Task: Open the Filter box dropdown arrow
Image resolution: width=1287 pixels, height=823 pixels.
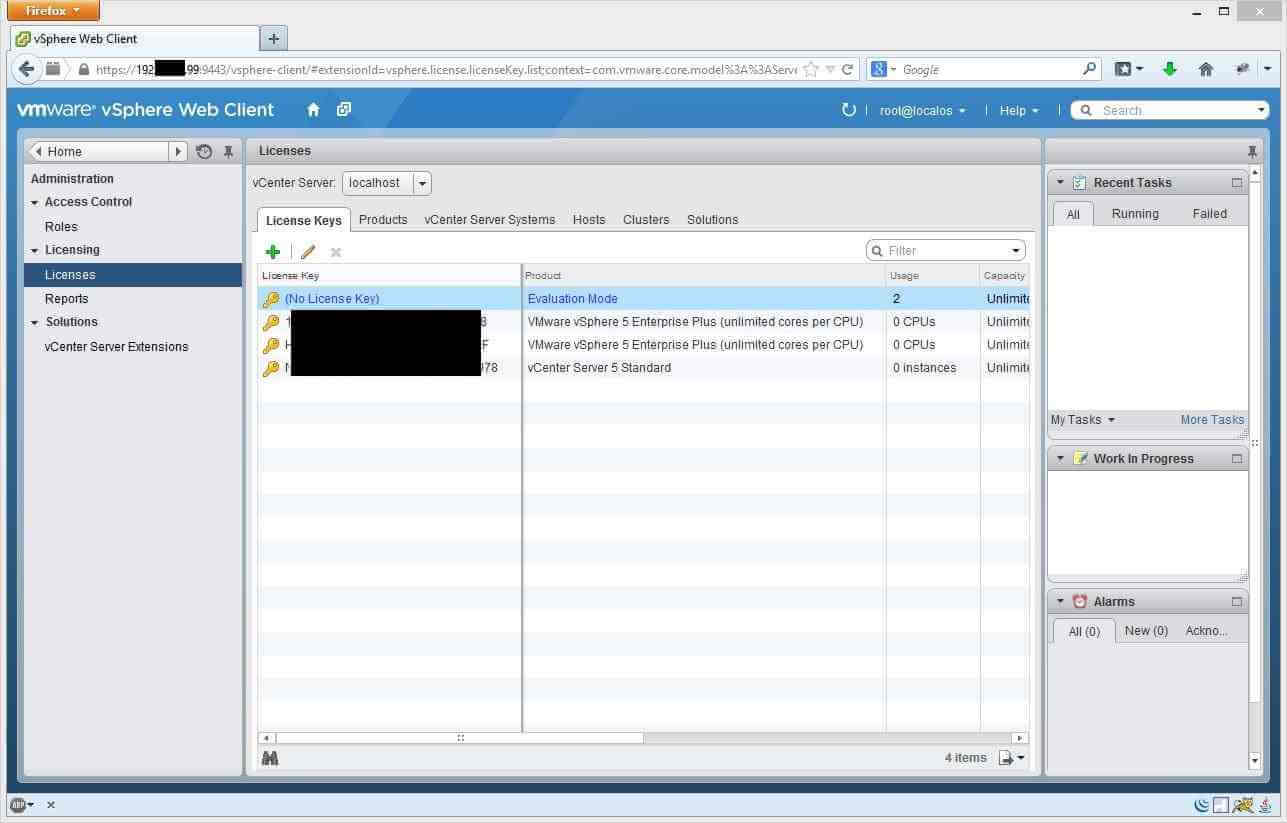Action: click(x=1016, y=251)
